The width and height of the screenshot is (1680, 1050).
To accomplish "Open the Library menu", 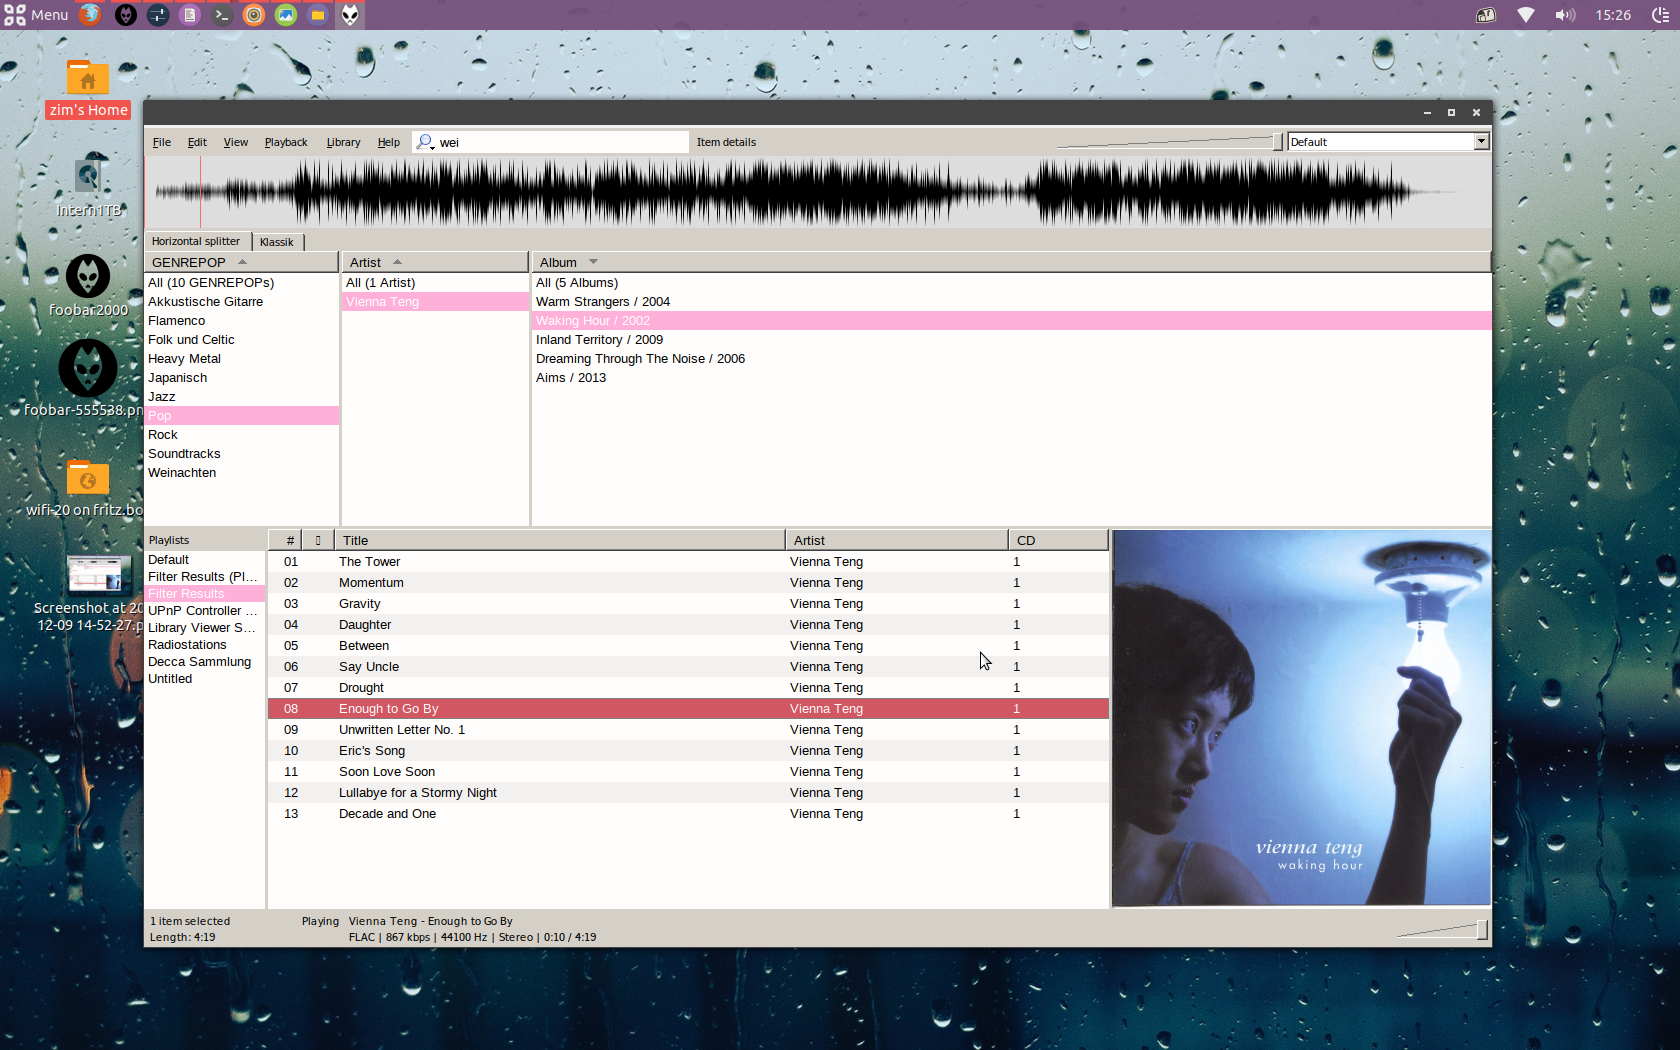I will coord(343,142).
